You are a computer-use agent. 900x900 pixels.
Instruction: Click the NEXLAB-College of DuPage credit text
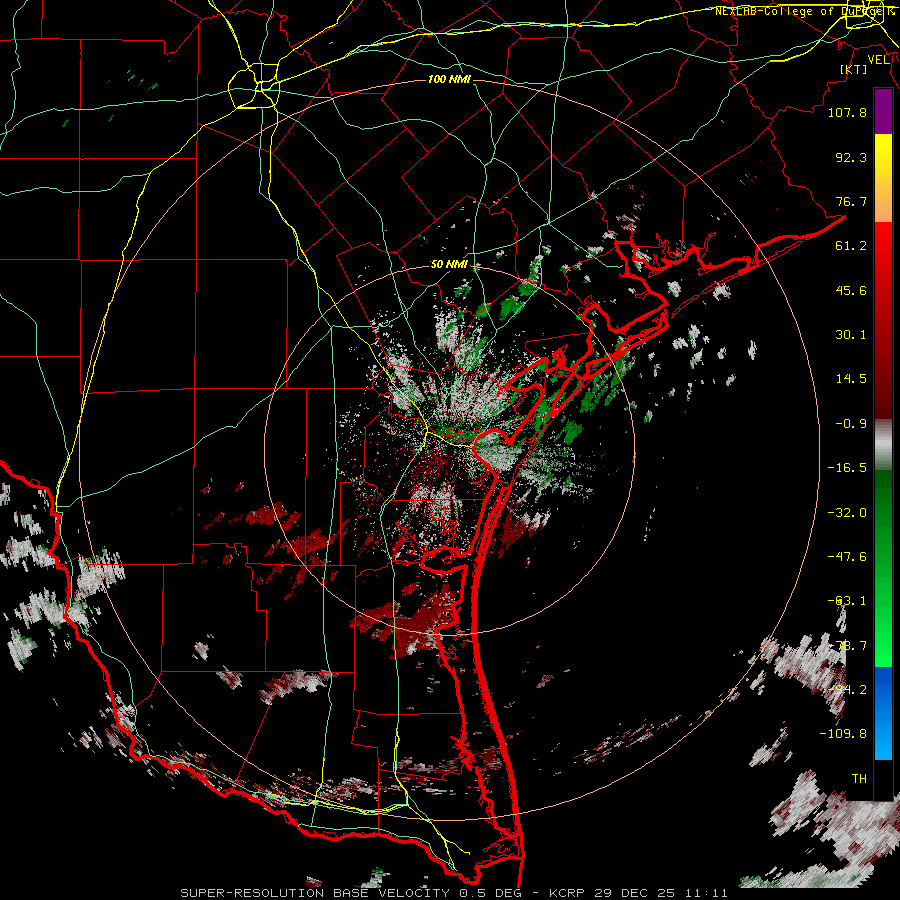click(806, 11)
